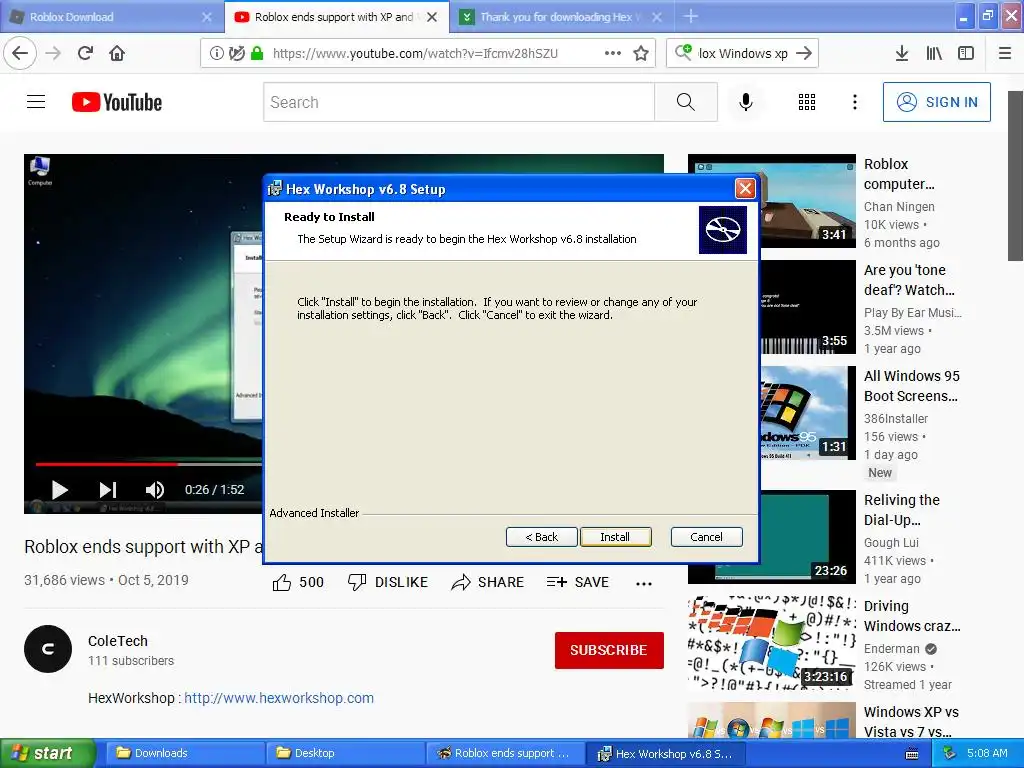Open a new browser tab
The height and width of the screenshot is (768, 1024).
click(x=690, y=16)
